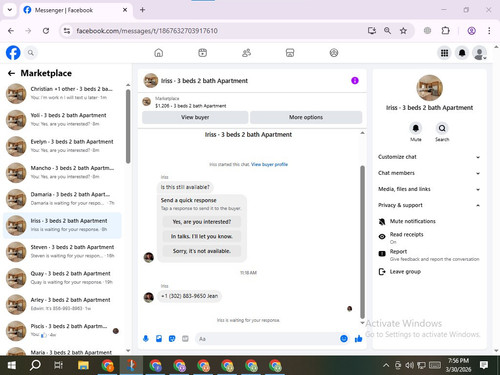The width and height of the screenshot is (500, 375).
Task: Click Leave group option
Action: (429, 272)
